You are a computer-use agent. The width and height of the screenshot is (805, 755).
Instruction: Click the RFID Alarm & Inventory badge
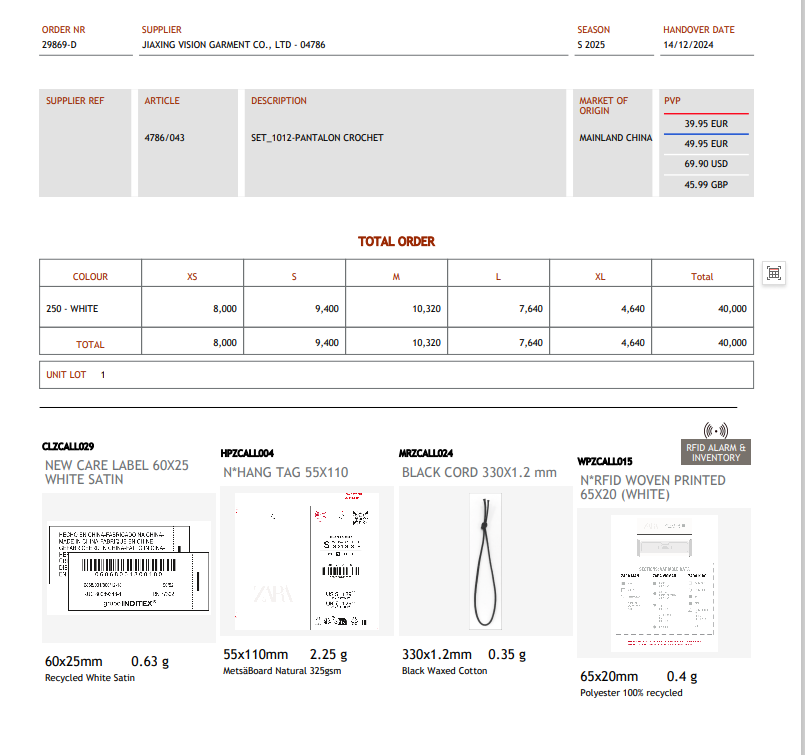point(716,453)
